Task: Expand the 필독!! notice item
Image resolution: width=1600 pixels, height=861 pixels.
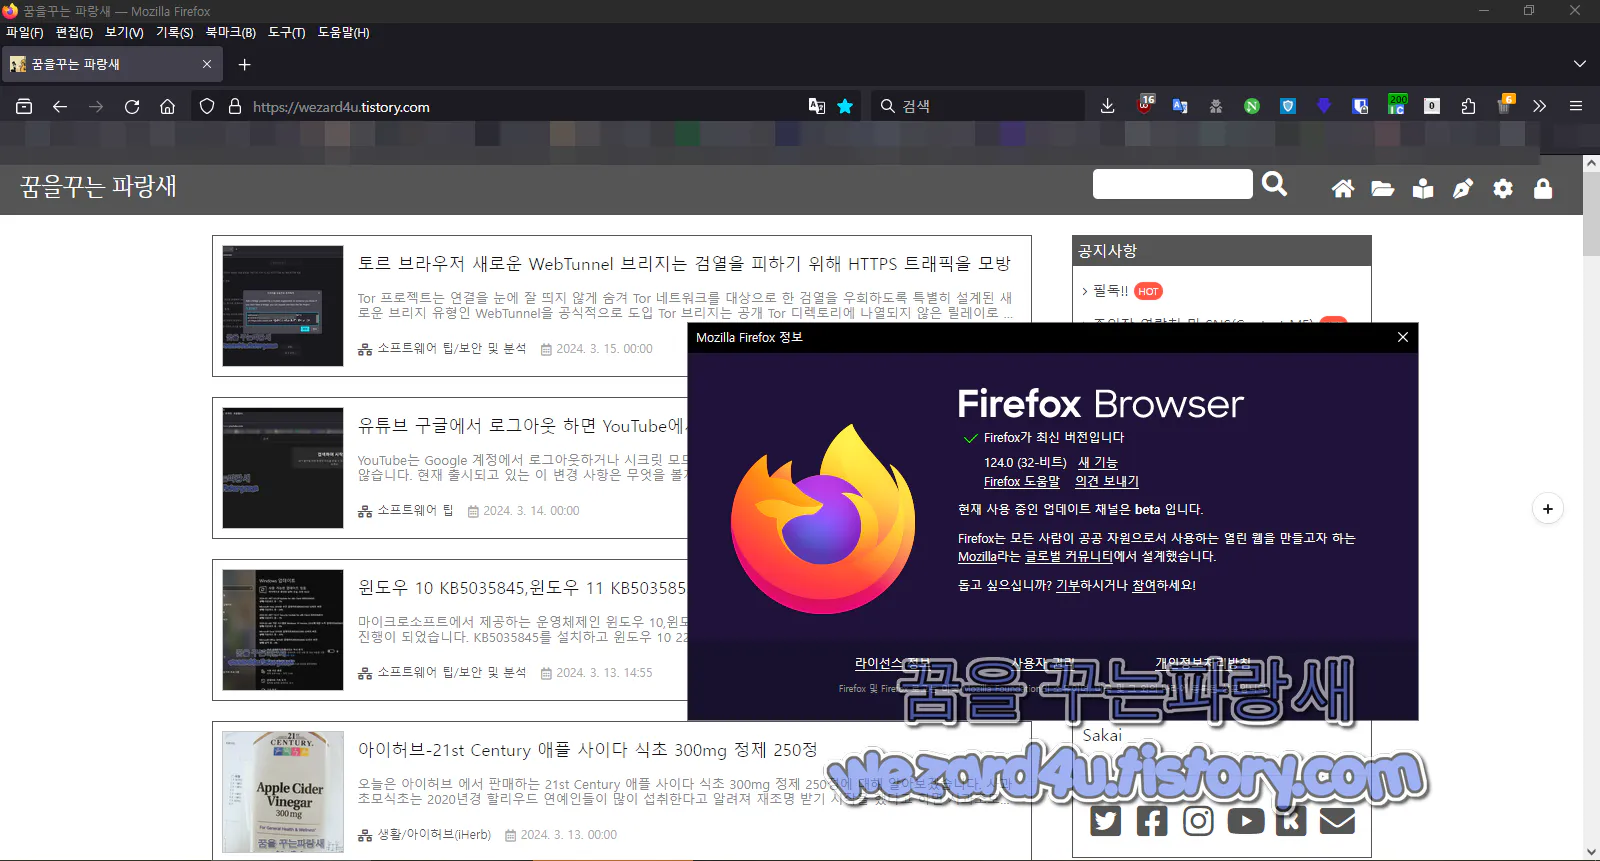Action: pos(1110,291)
